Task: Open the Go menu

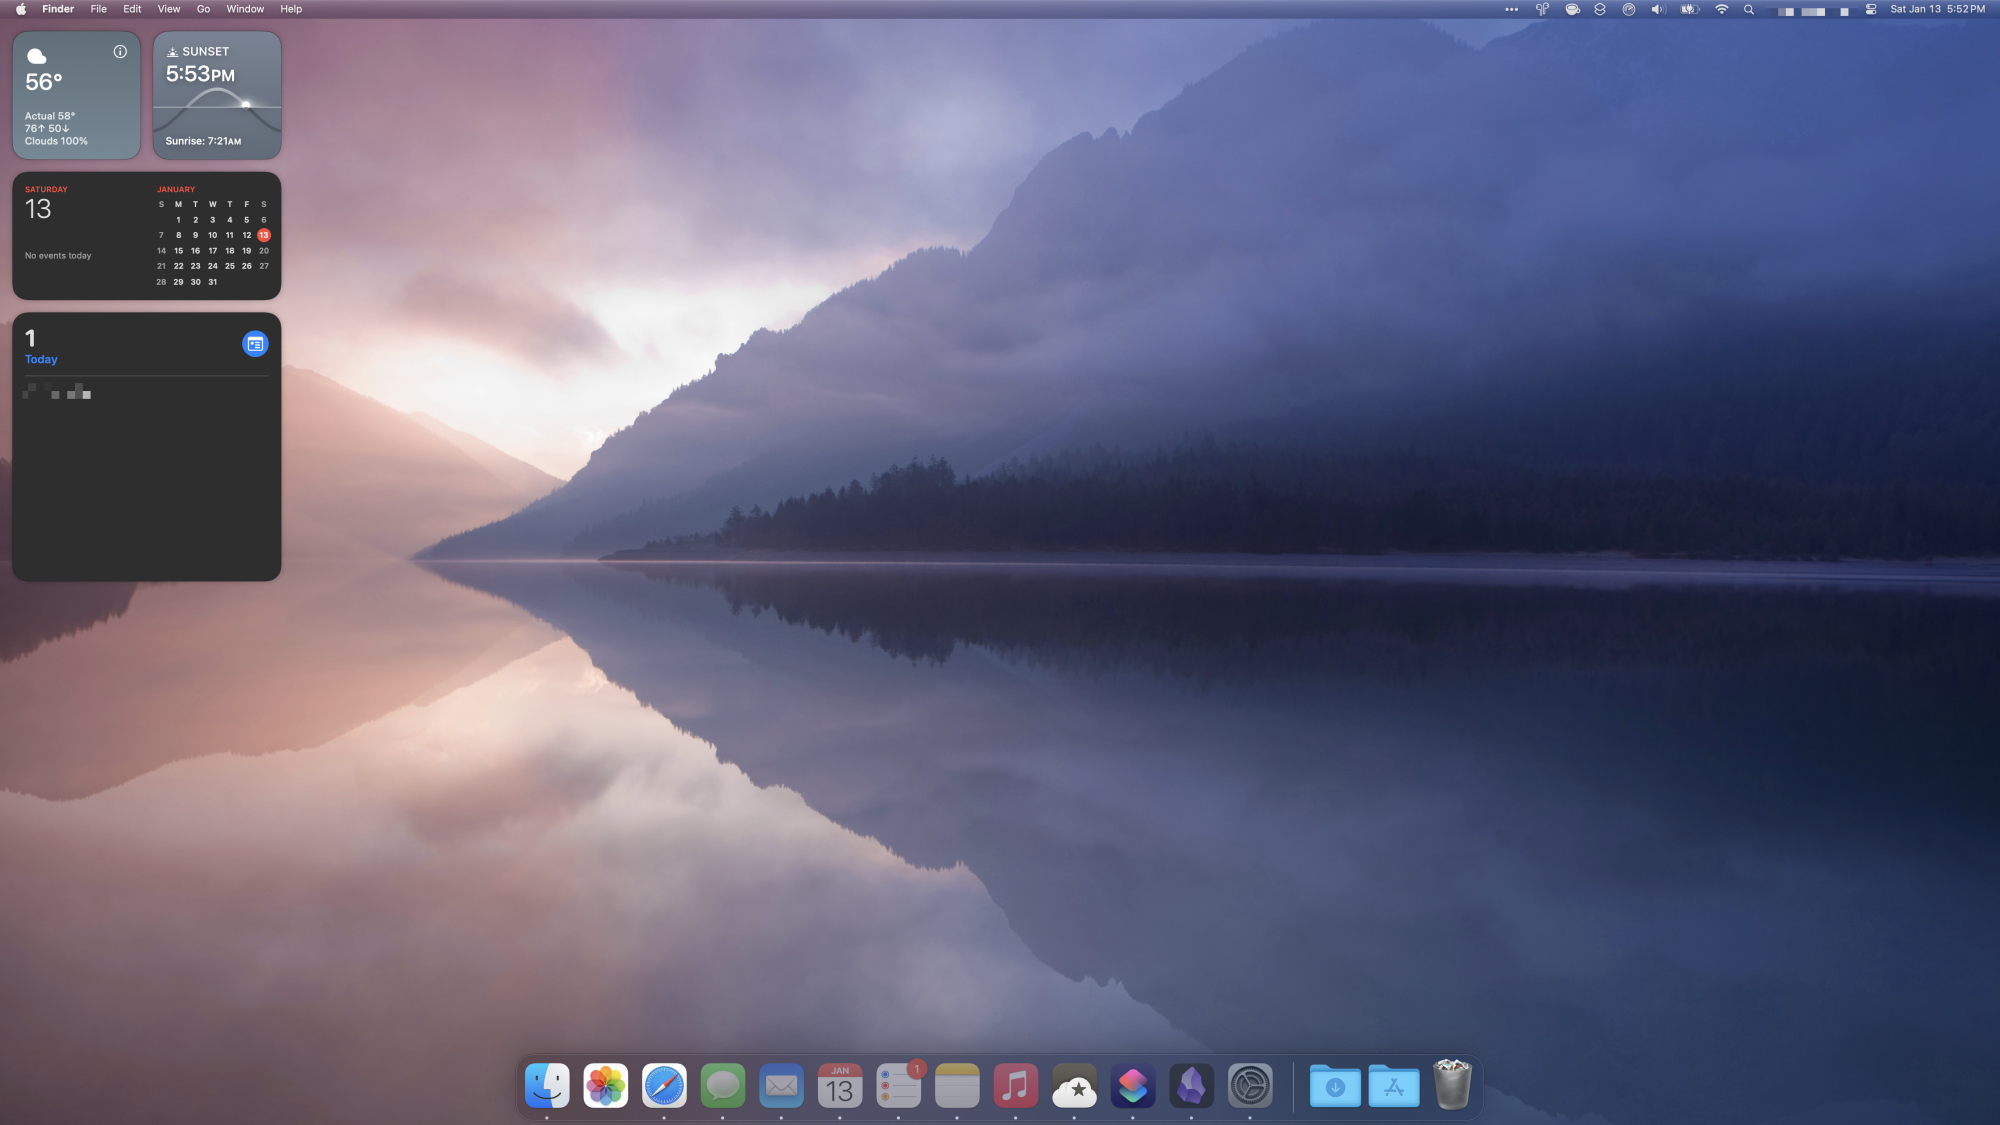Action: click(x=203, y=9)
